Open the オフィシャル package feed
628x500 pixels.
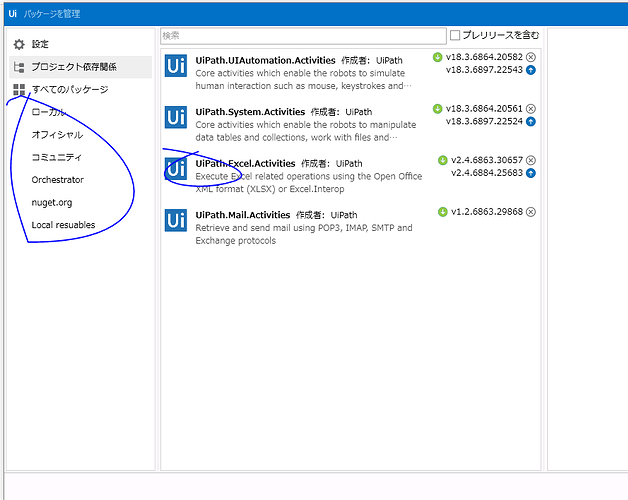[57, 135]
